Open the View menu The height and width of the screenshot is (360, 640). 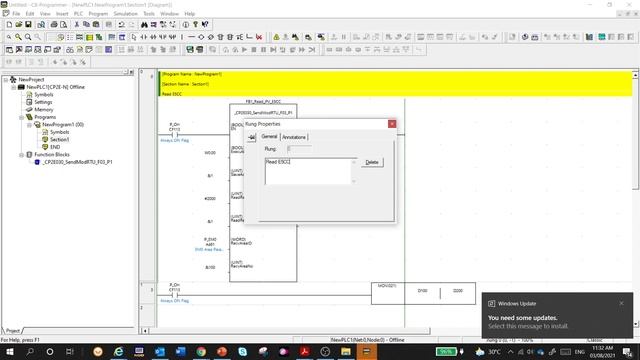tap(45, 13)
